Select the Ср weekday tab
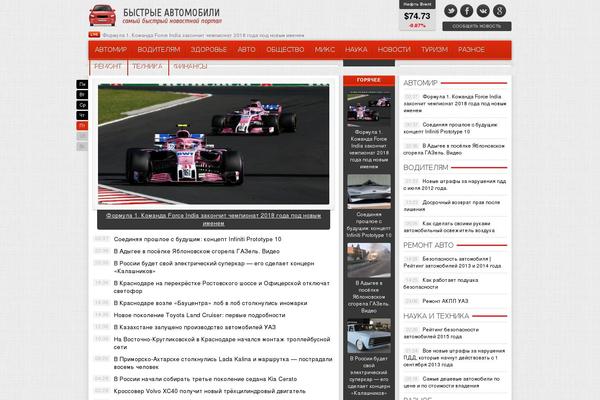Screen dimensions: 600x400 pyautogui.click(x=82, y=105)
